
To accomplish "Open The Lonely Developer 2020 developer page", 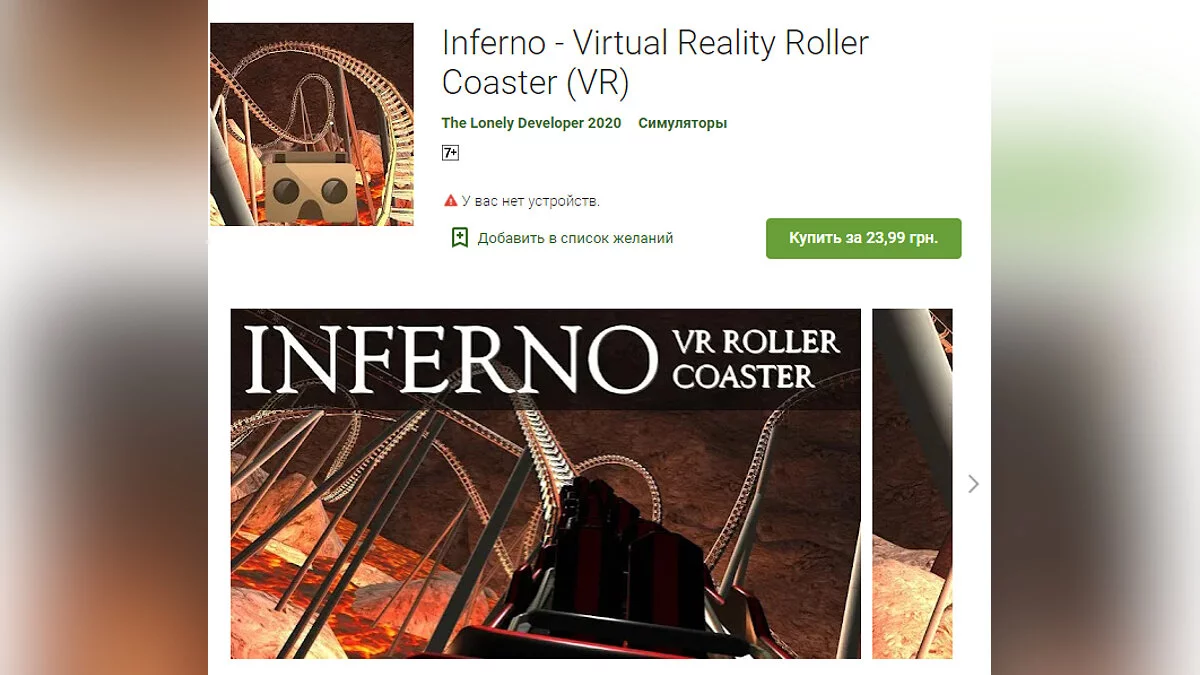I will 531,123.
